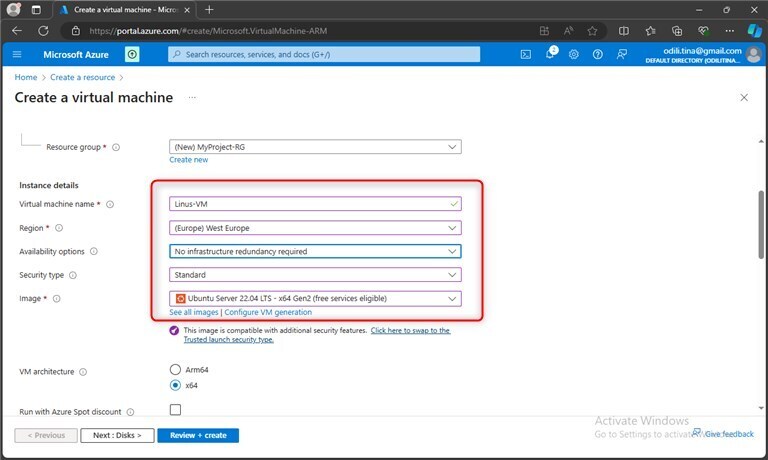This screenshot has height=460, width=768.
Task: Open the Image dropdown
Action: (315, 298)
